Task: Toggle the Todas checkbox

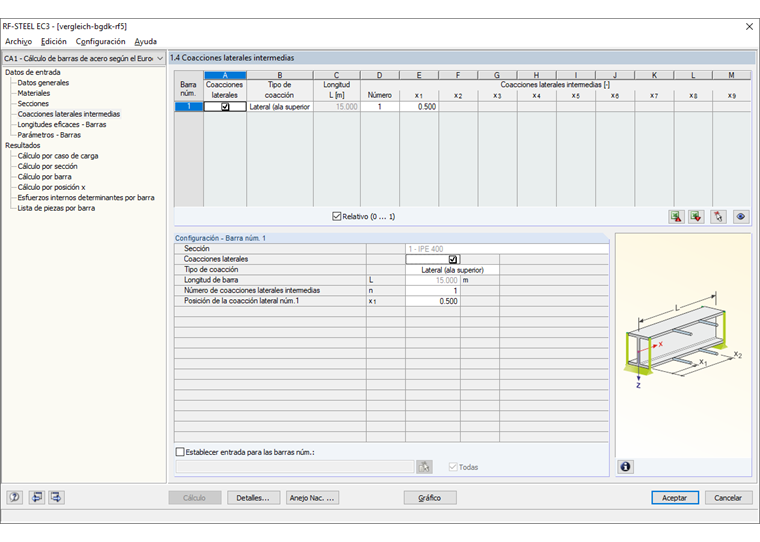Action: pos(453,467)
